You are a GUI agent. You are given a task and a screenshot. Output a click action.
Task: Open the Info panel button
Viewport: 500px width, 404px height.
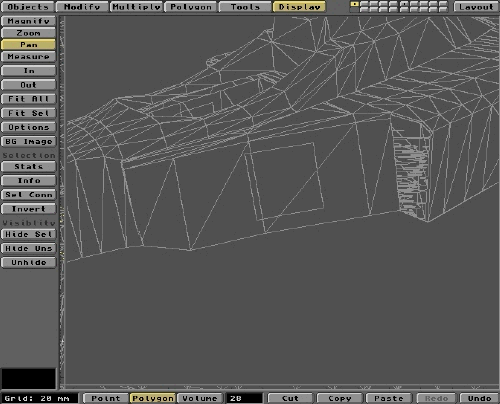(x=29, y=180)
